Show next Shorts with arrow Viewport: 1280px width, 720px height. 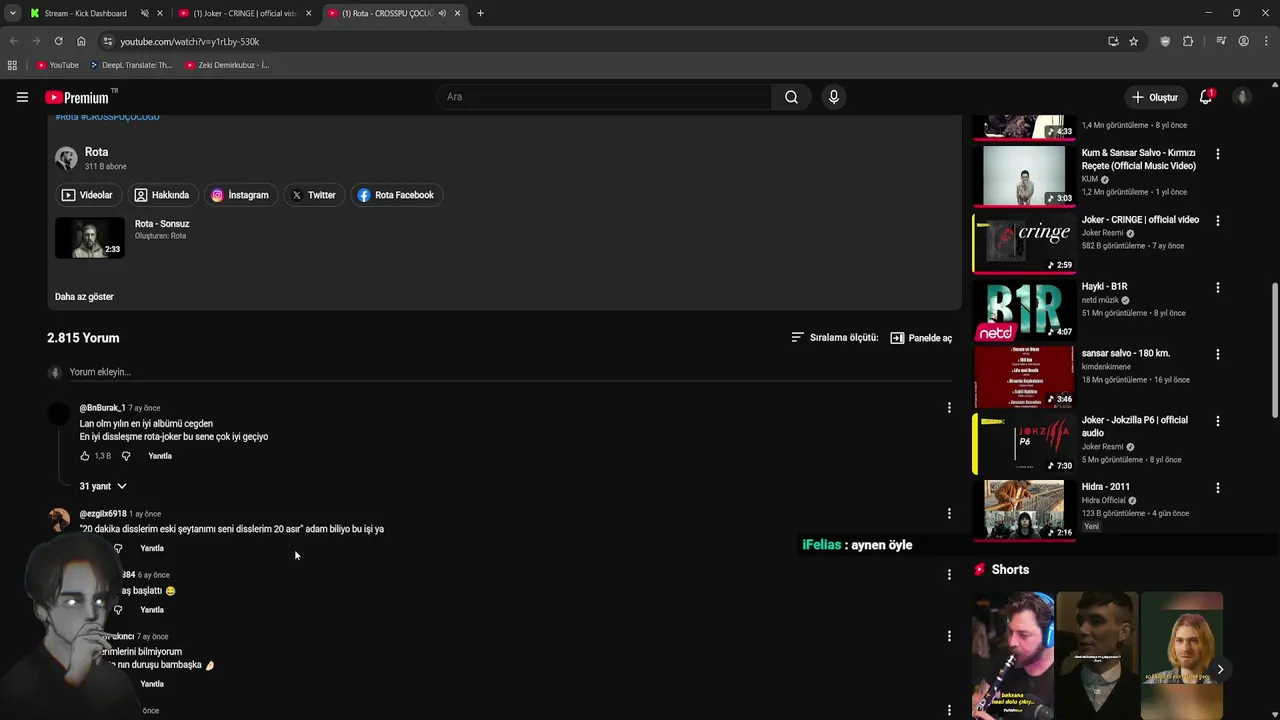click(x=1220, y=670)
